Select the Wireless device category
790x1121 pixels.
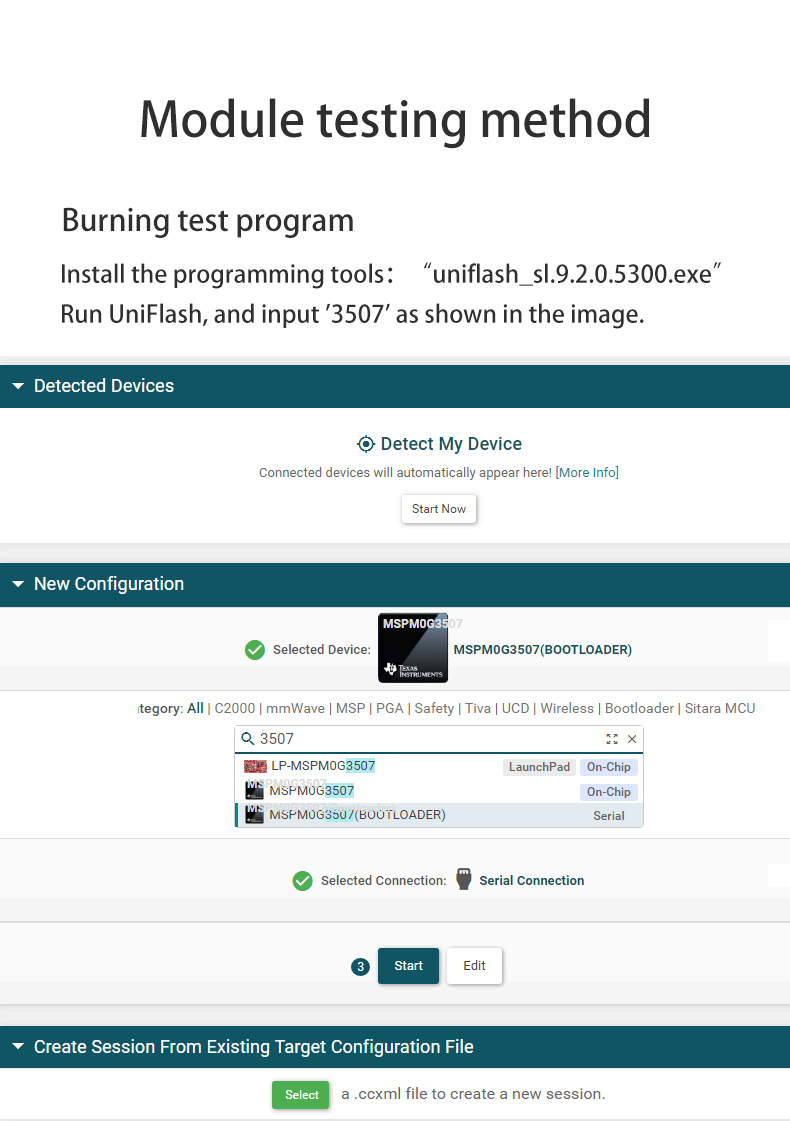click(567, 708)
